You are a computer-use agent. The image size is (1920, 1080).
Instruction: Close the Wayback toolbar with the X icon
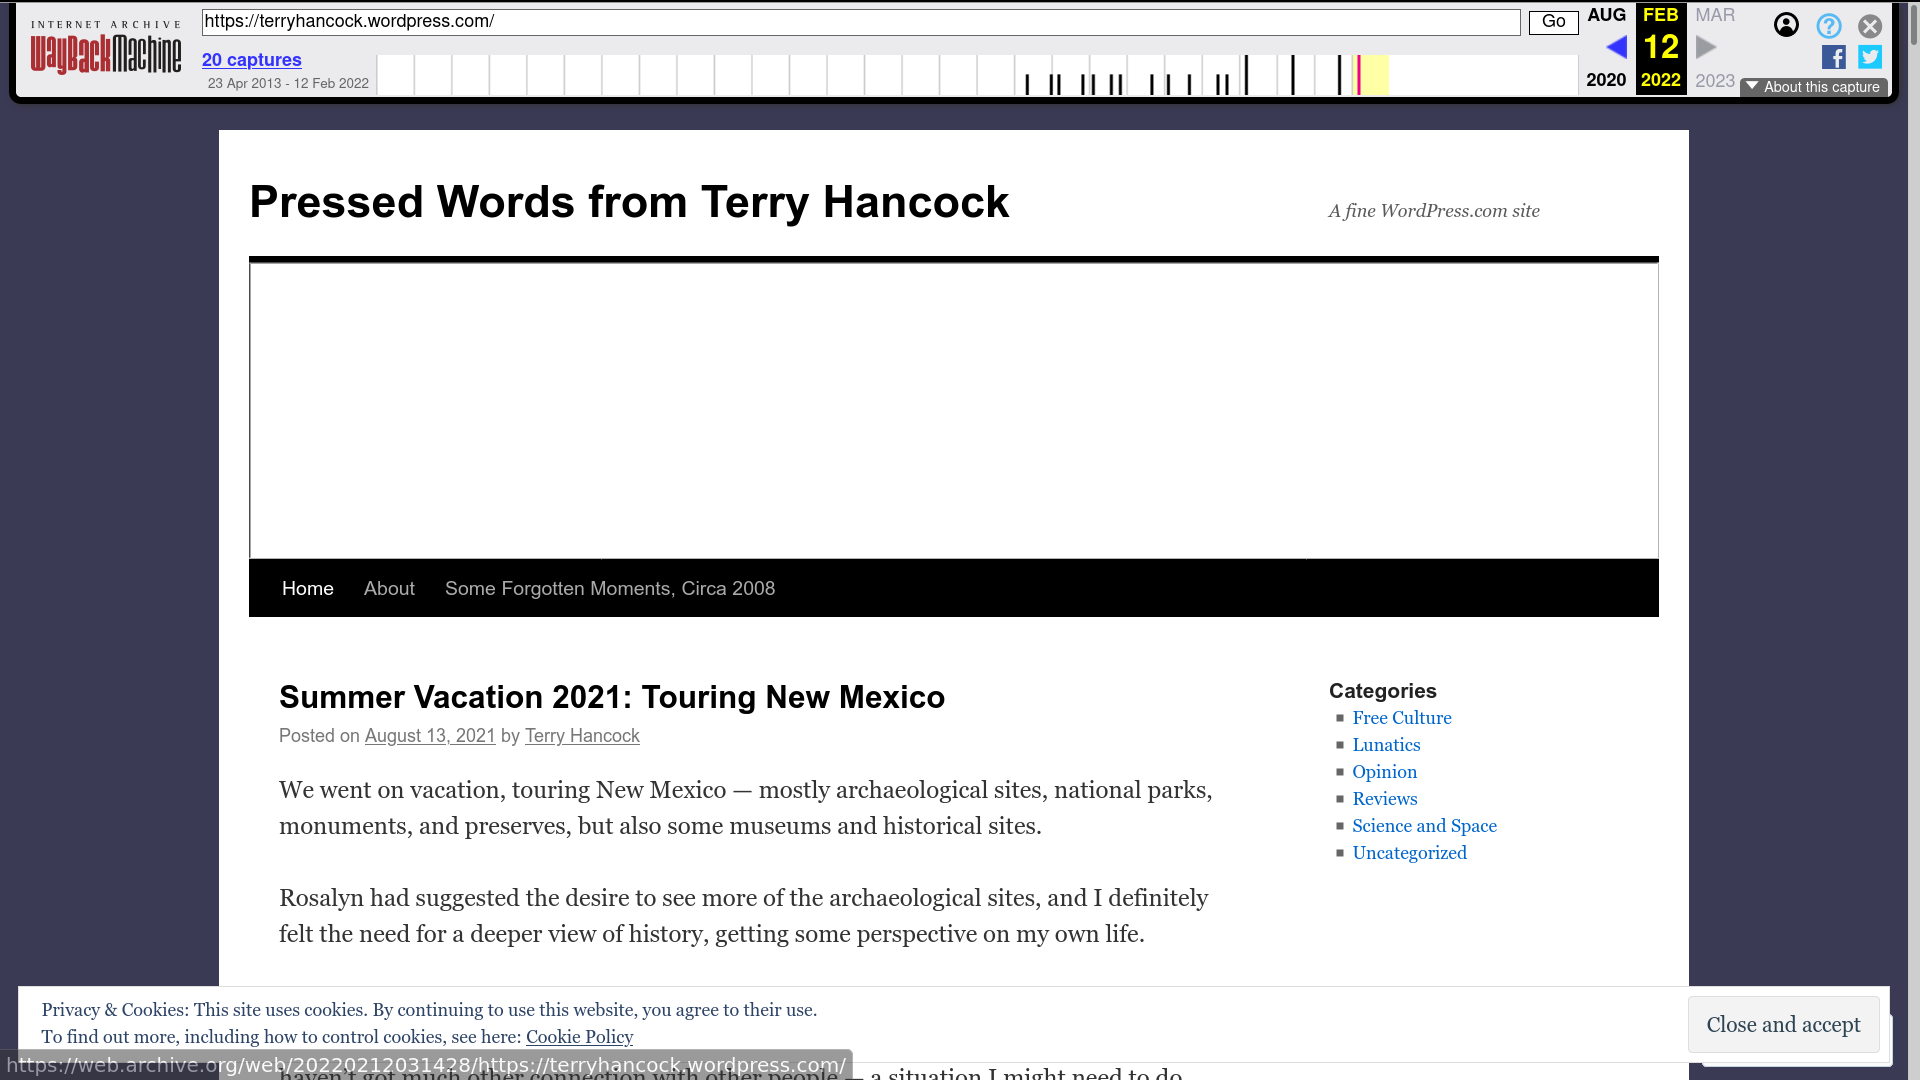tap(1870, 26)
